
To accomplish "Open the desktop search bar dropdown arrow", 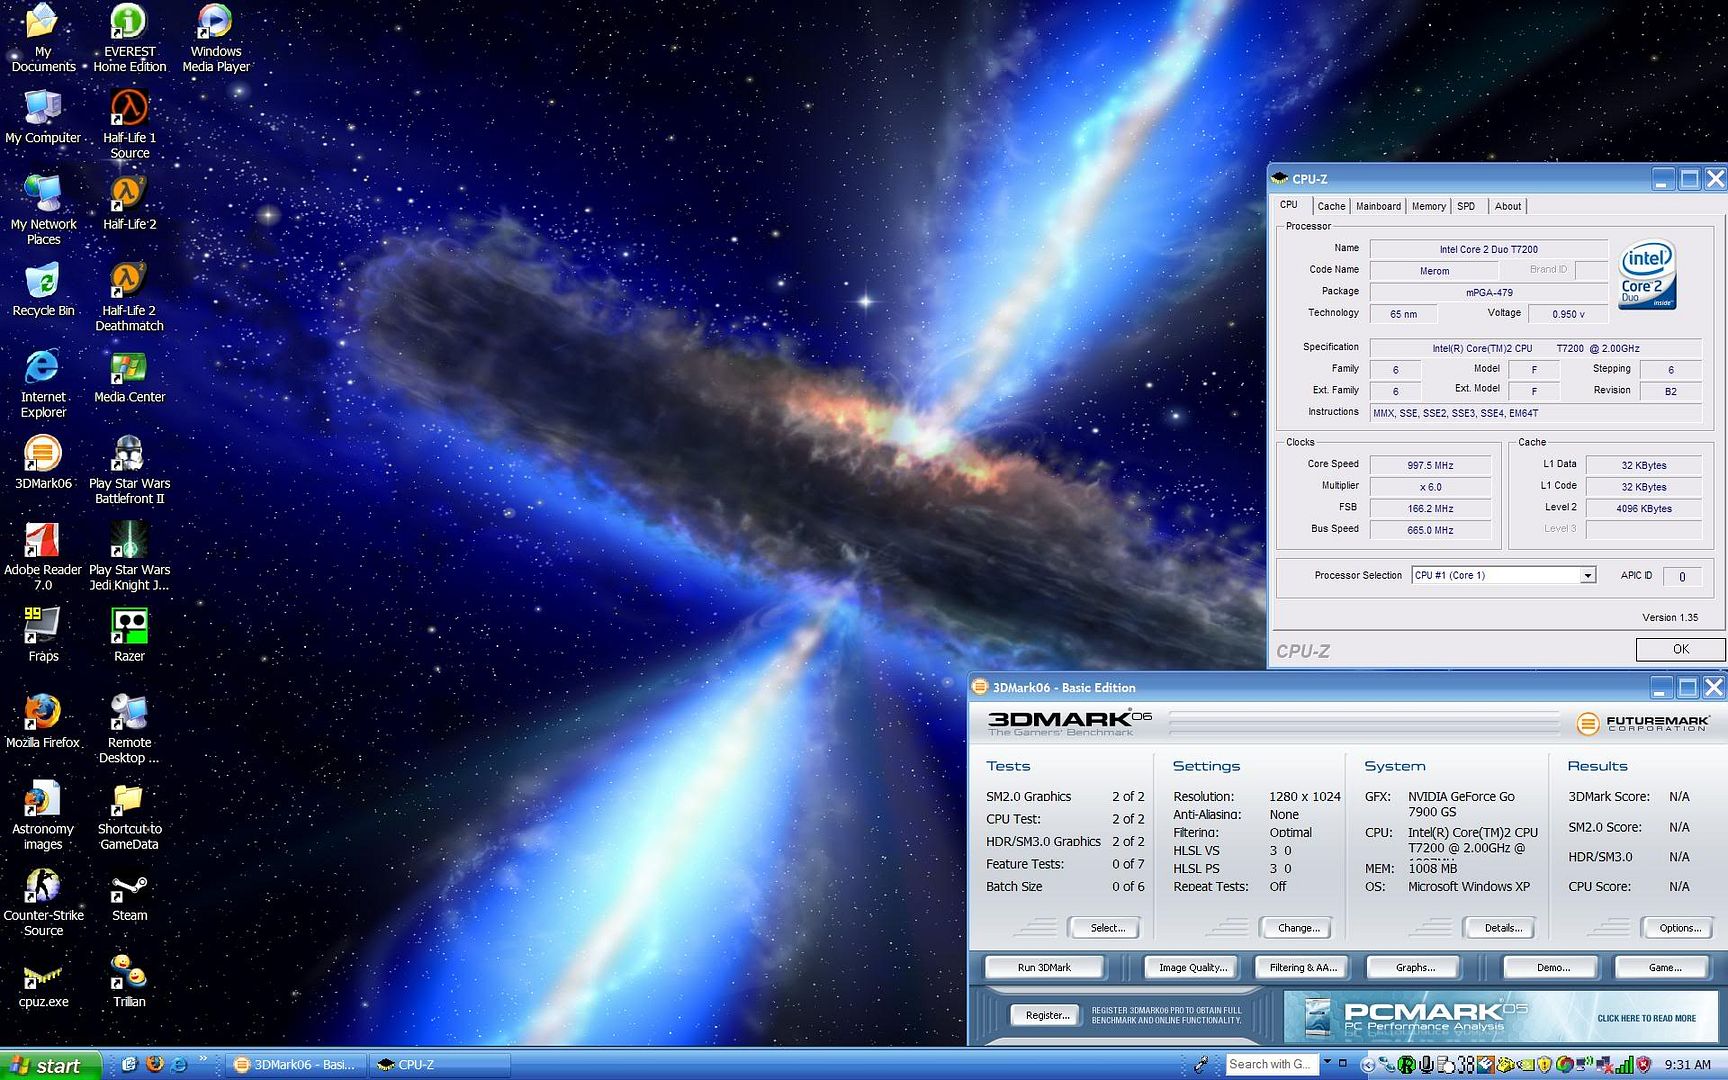I will click(x=1328, y=1062).
